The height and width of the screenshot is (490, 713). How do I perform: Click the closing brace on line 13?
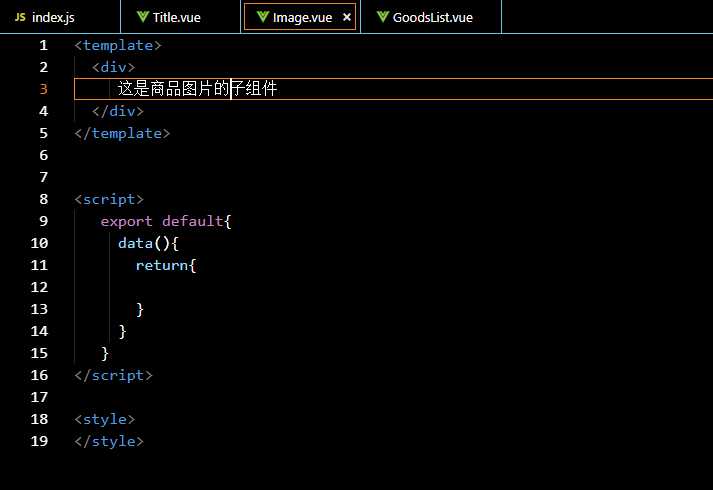pyautogui.click(x=140, y=310)
